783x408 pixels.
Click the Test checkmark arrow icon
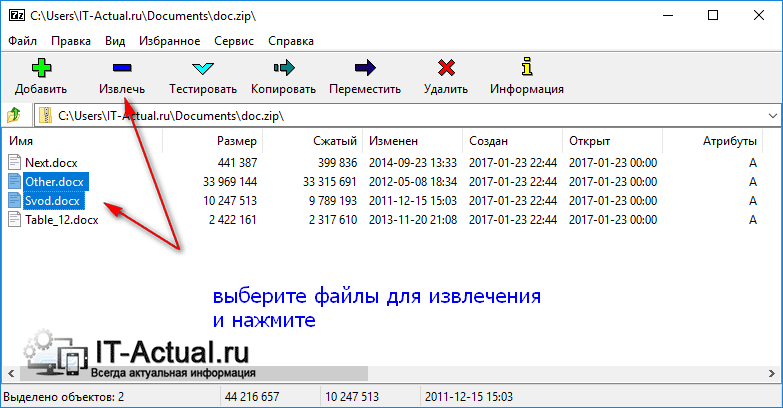(203, 68)
